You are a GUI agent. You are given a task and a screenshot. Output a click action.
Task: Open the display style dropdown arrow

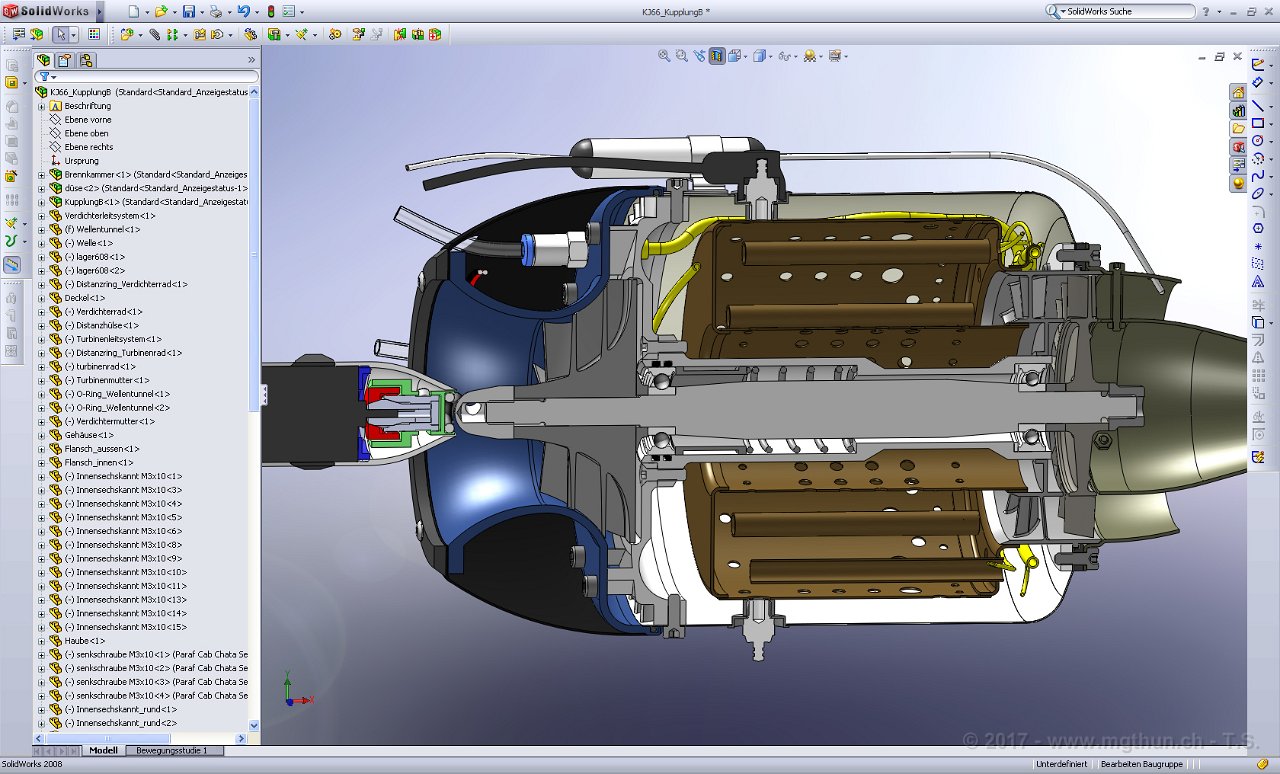coord(771,57)
